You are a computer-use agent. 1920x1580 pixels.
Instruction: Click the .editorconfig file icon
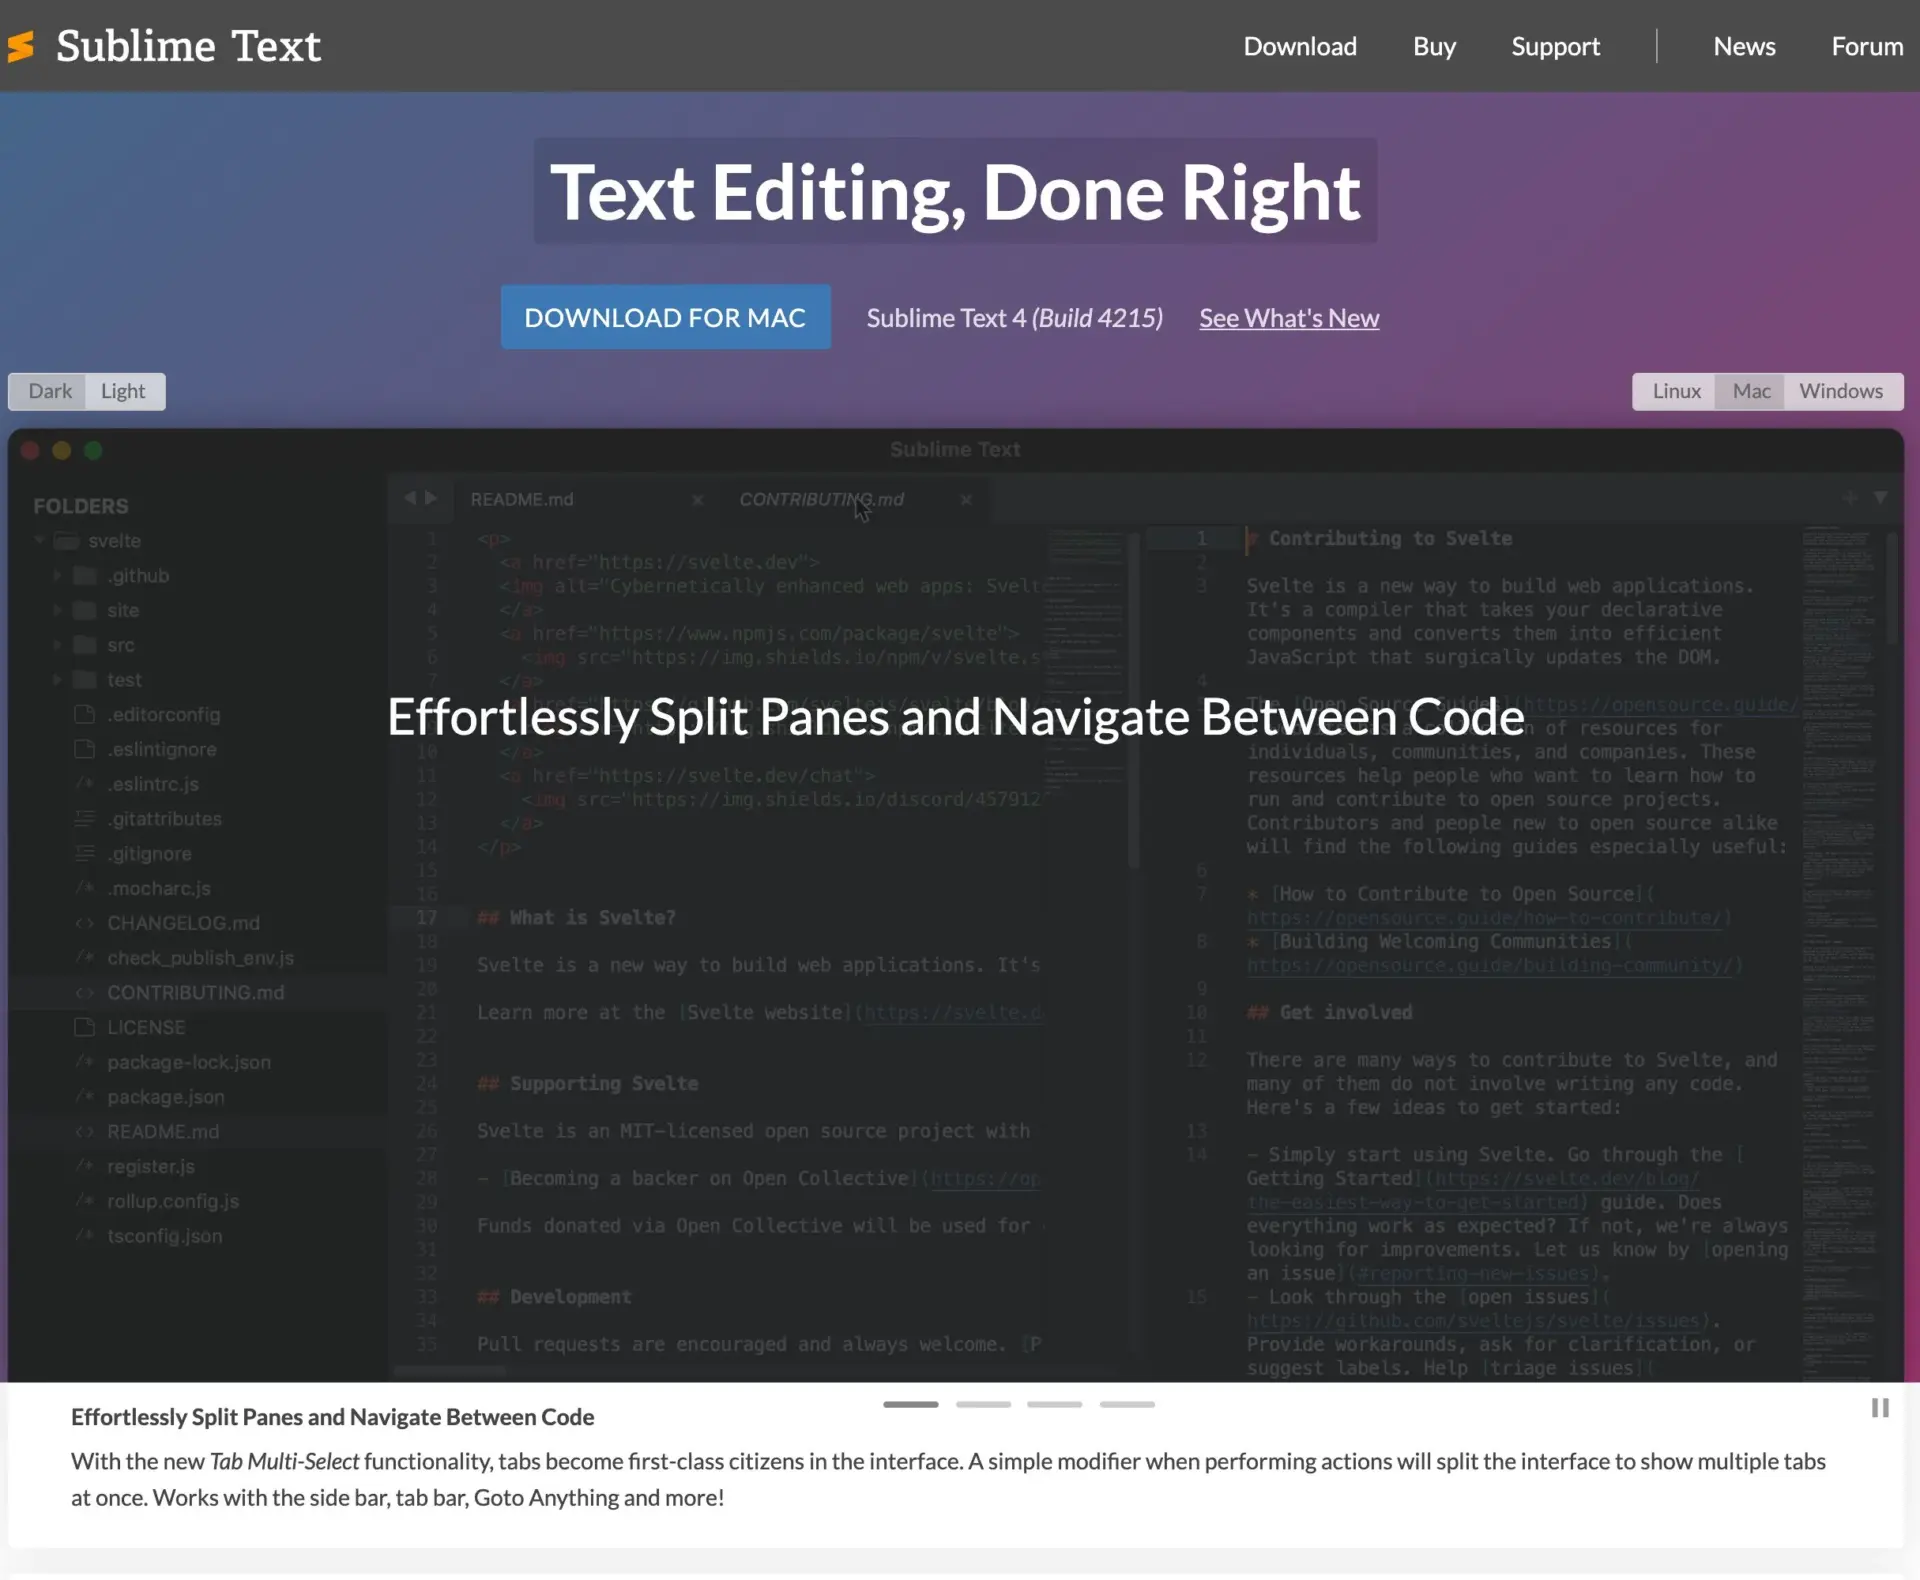click(x=85, y=715)
